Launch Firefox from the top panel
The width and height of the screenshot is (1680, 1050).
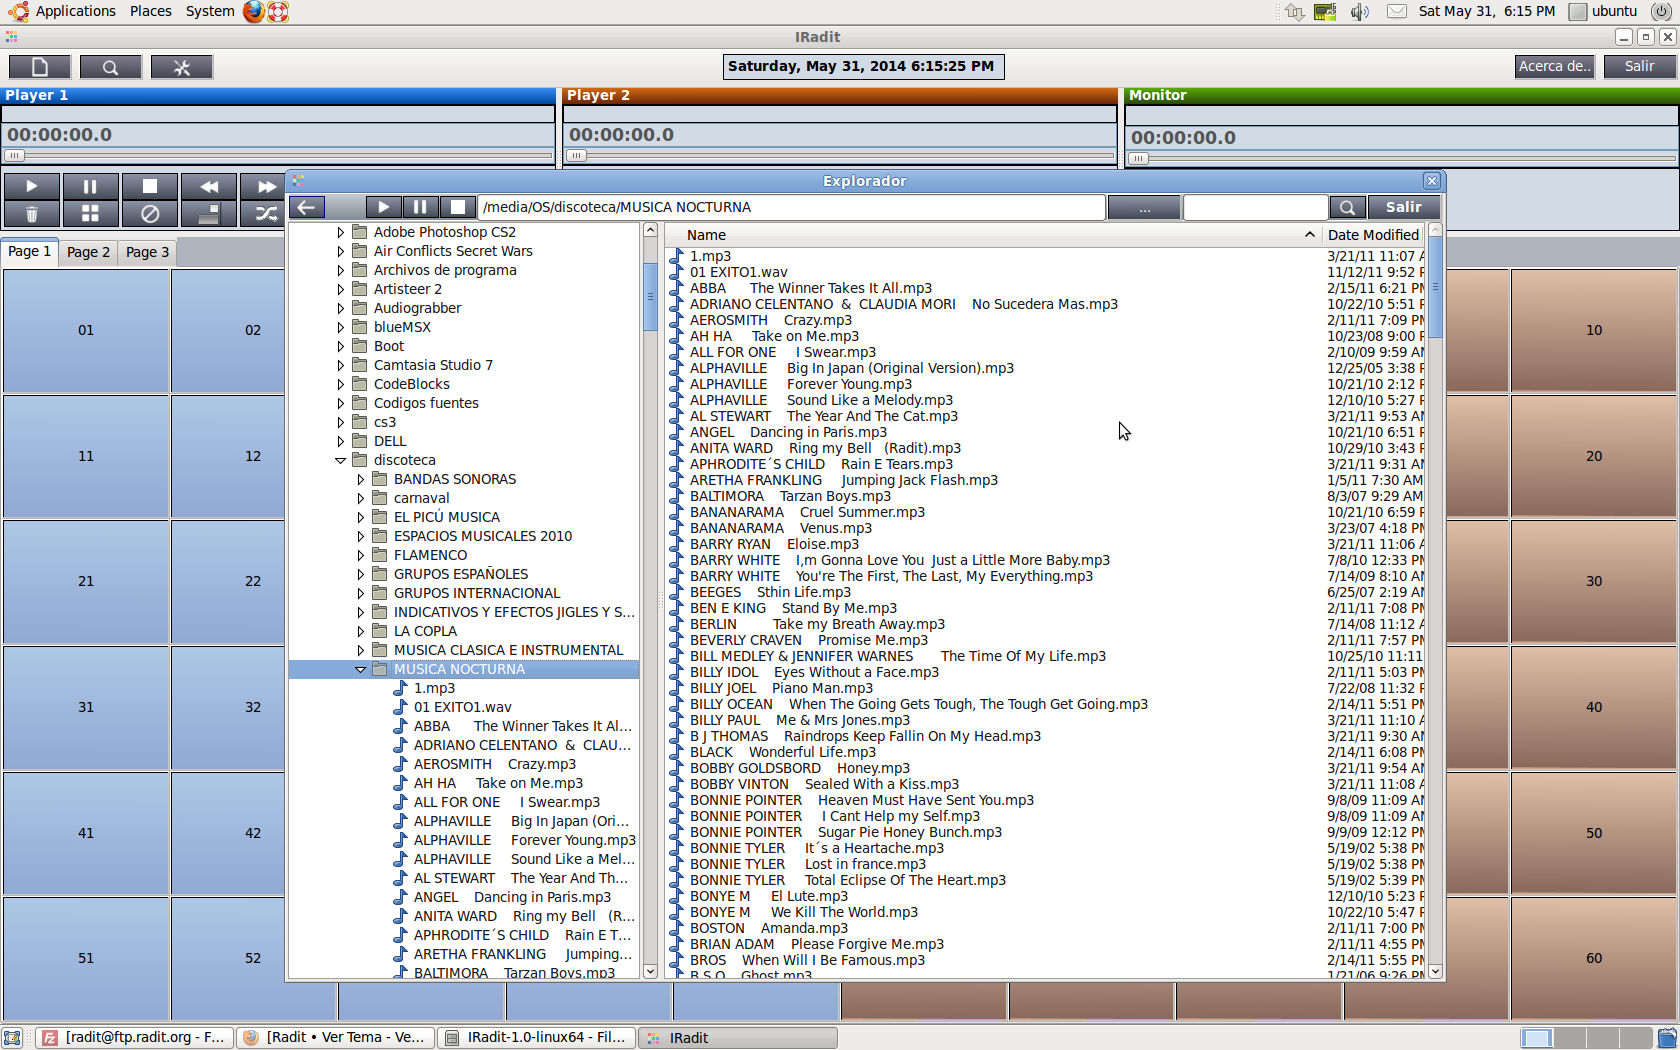click(x=254, y=11)
